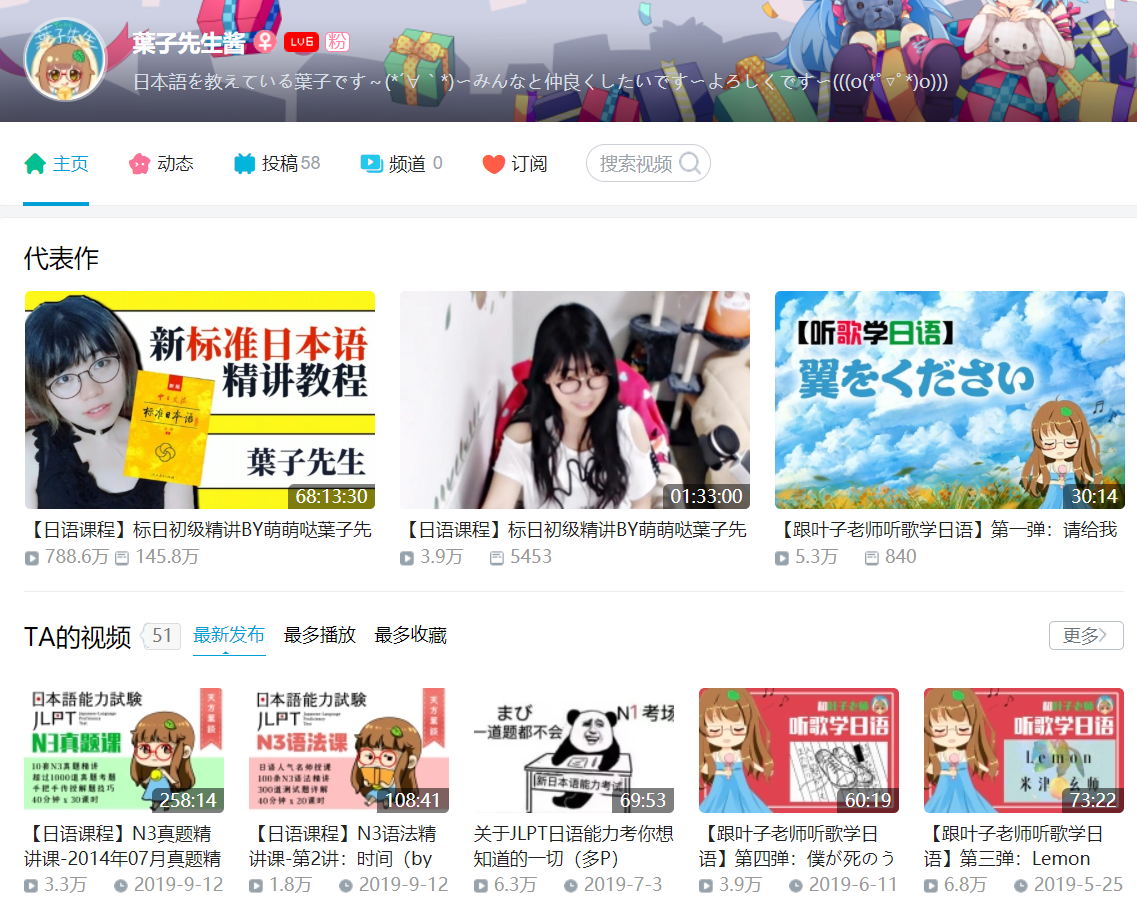Click the play count icon beside 5.3万
Viewport: 1137px width, 906px height.
click(782, 559)
